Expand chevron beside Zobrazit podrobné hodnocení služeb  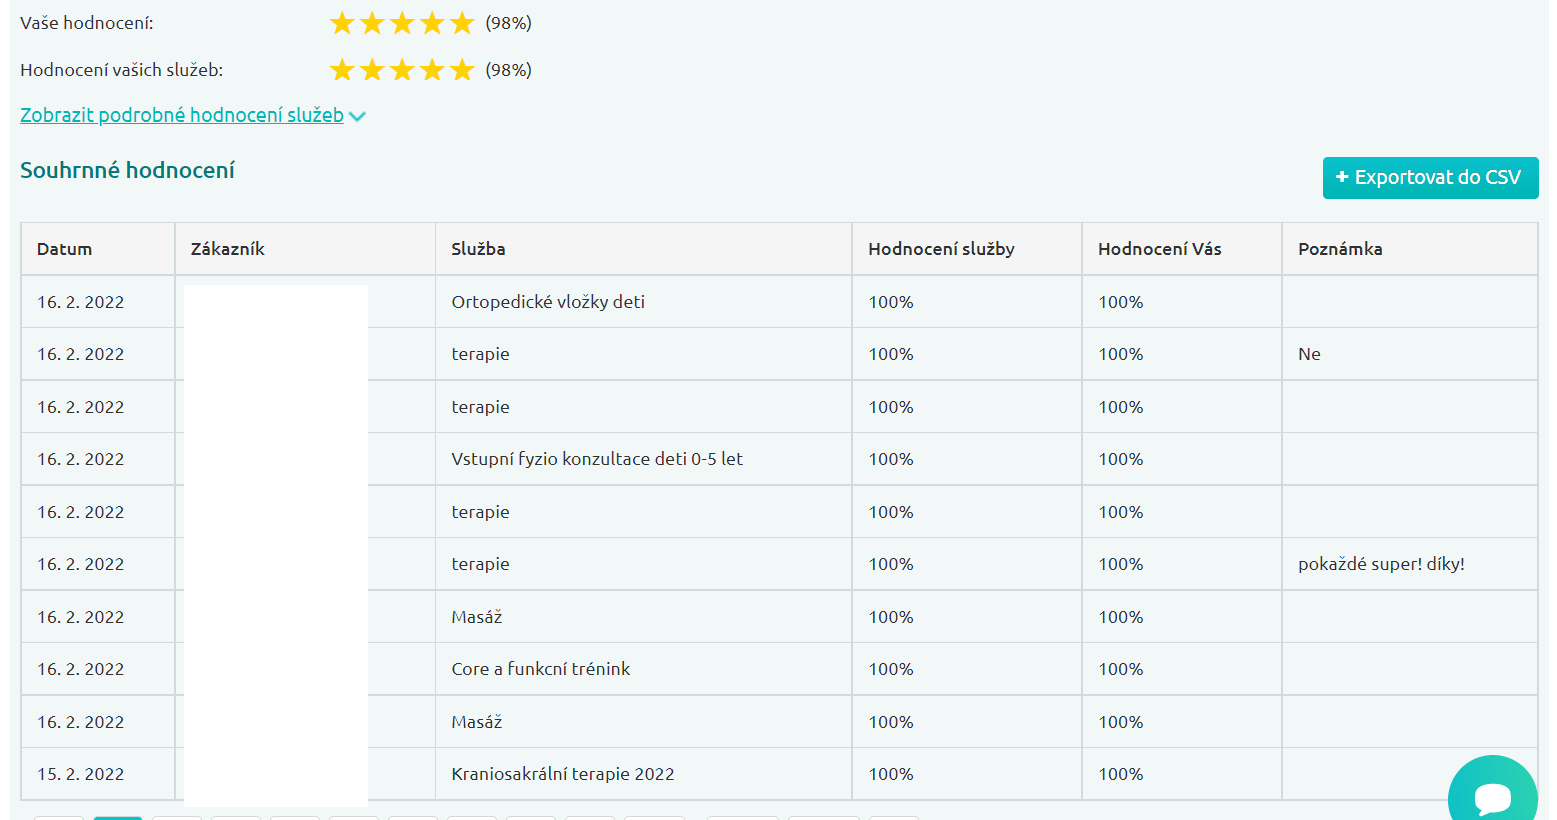pos(357,116)
